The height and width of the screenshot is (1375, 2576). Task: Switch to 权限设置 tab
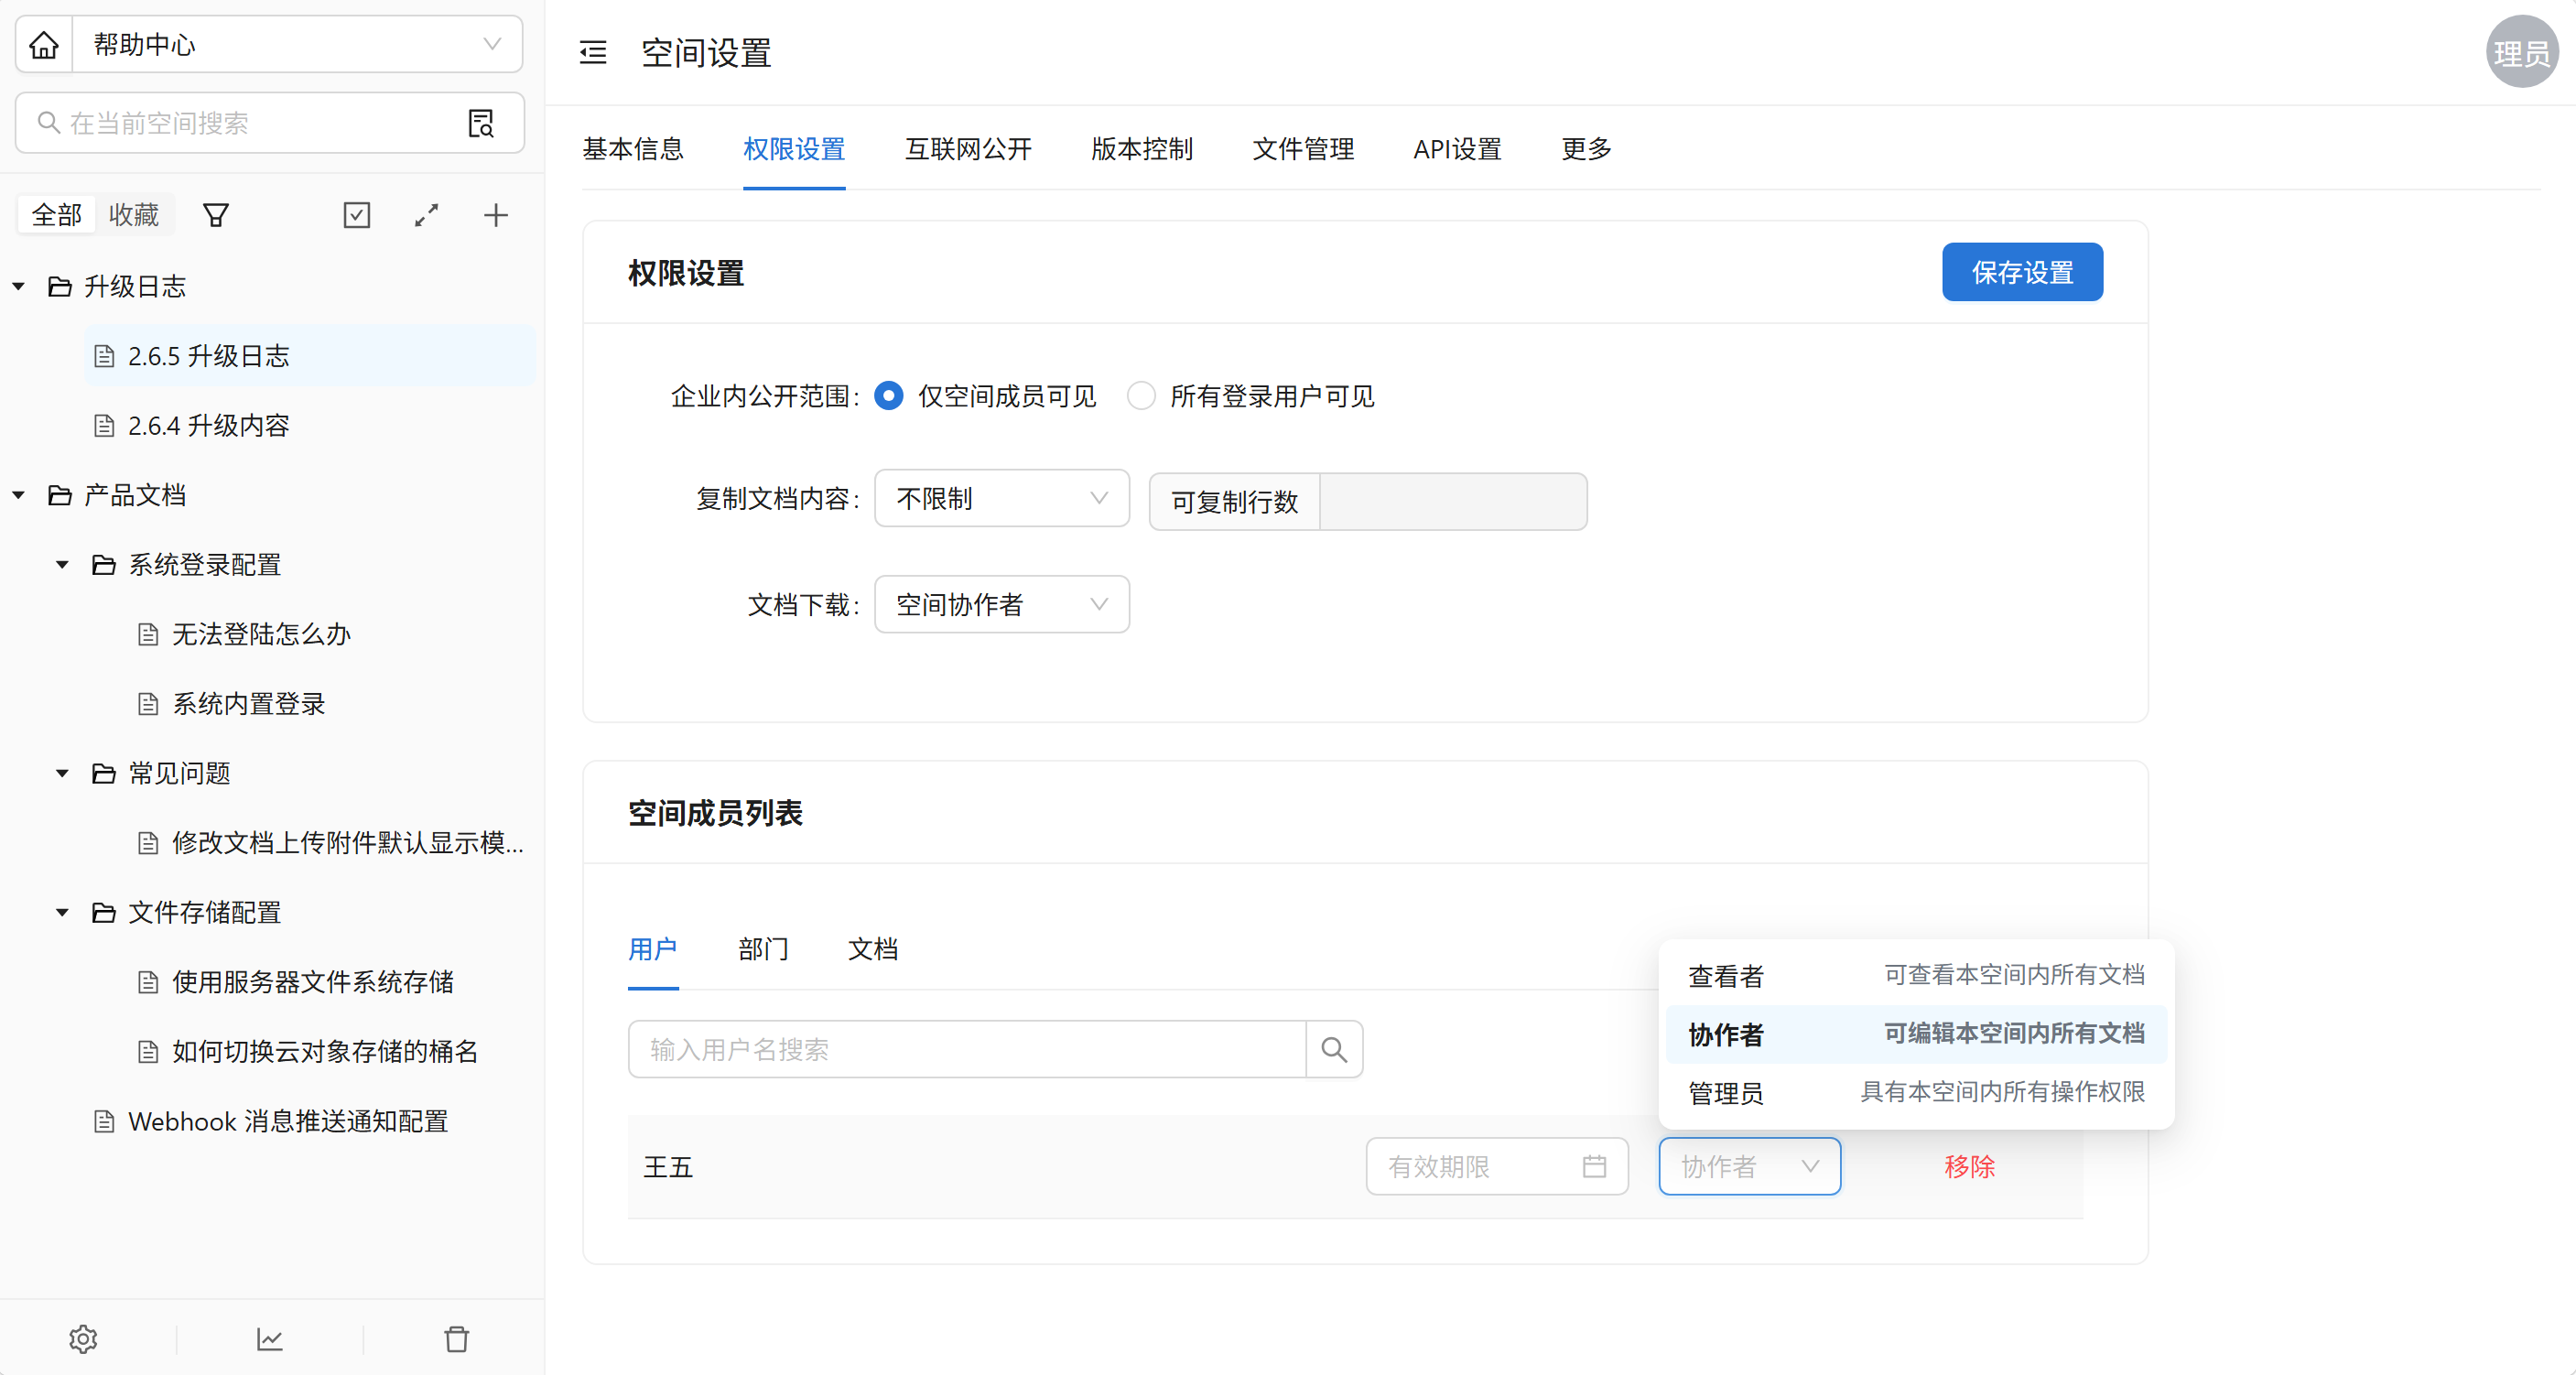pyautogui.click(x=794, y=149)
